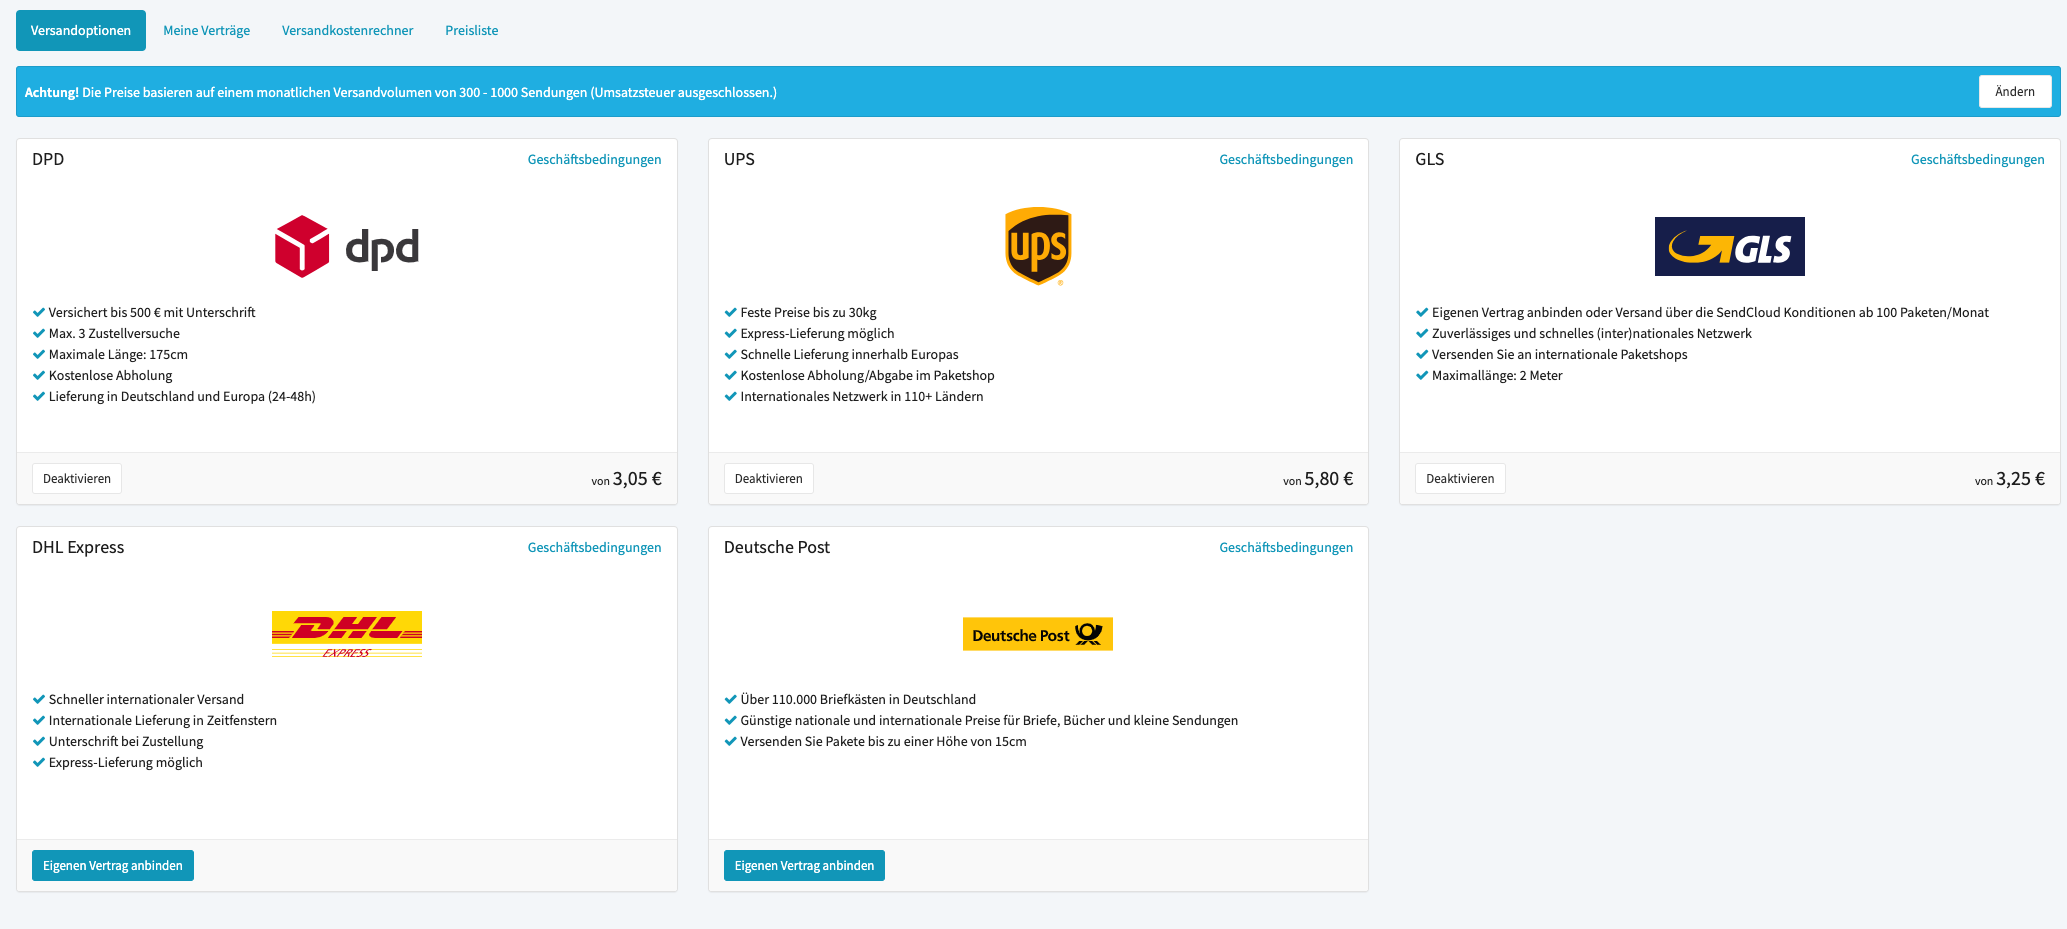Click the DHL Express logo
2067x929 pixels.
tap(347, 634)
